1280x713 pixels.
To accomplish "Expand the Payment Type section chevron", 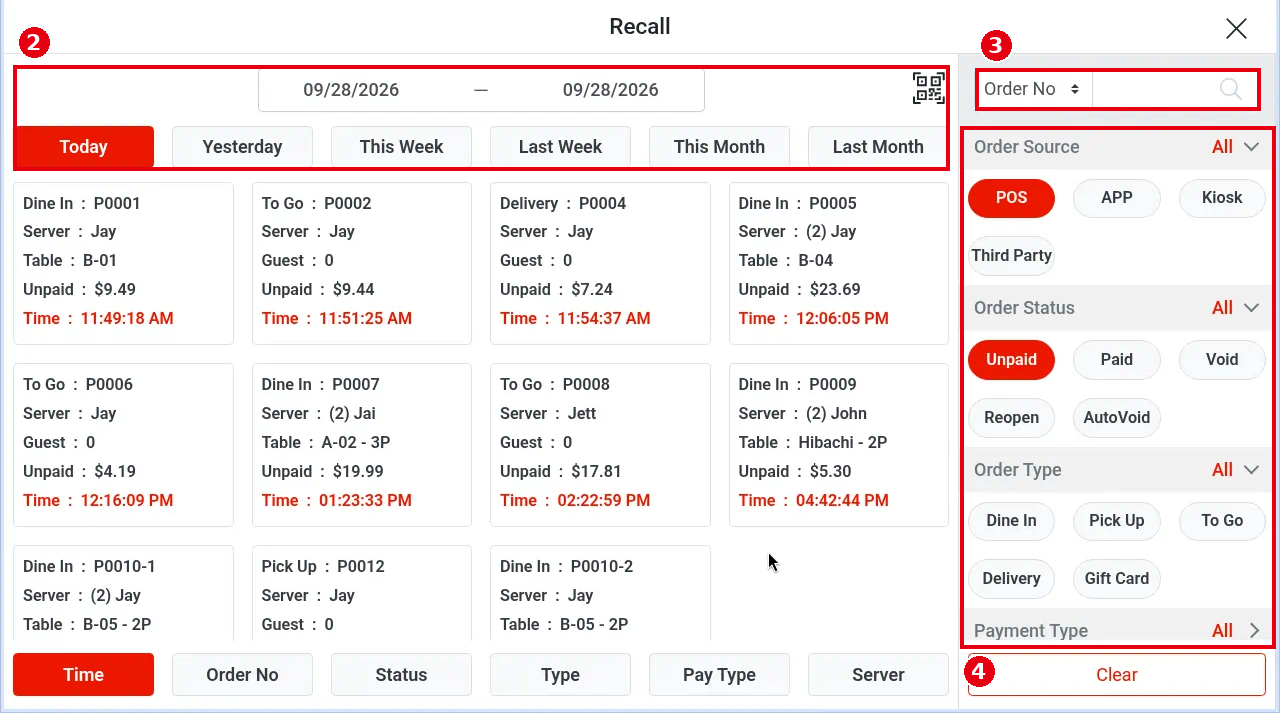I will click(x=1254, y=631).
